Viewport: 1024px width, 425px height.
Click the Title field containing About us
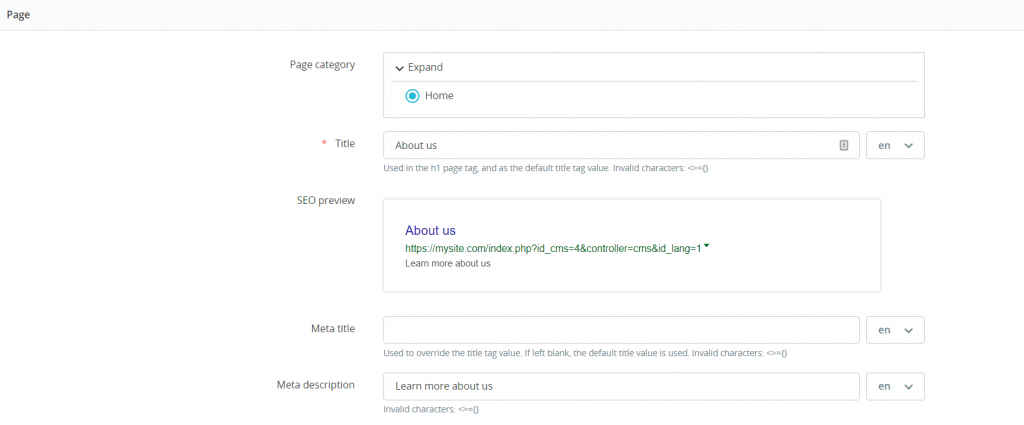[610, 145]
